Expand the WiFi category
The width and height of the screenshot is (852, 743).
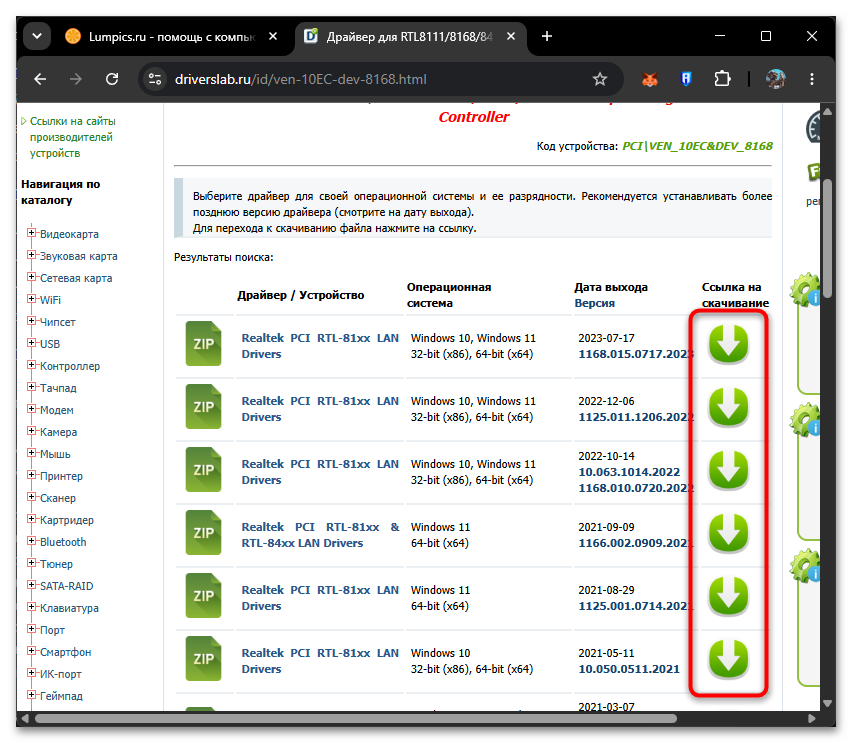tap(32, 299)
